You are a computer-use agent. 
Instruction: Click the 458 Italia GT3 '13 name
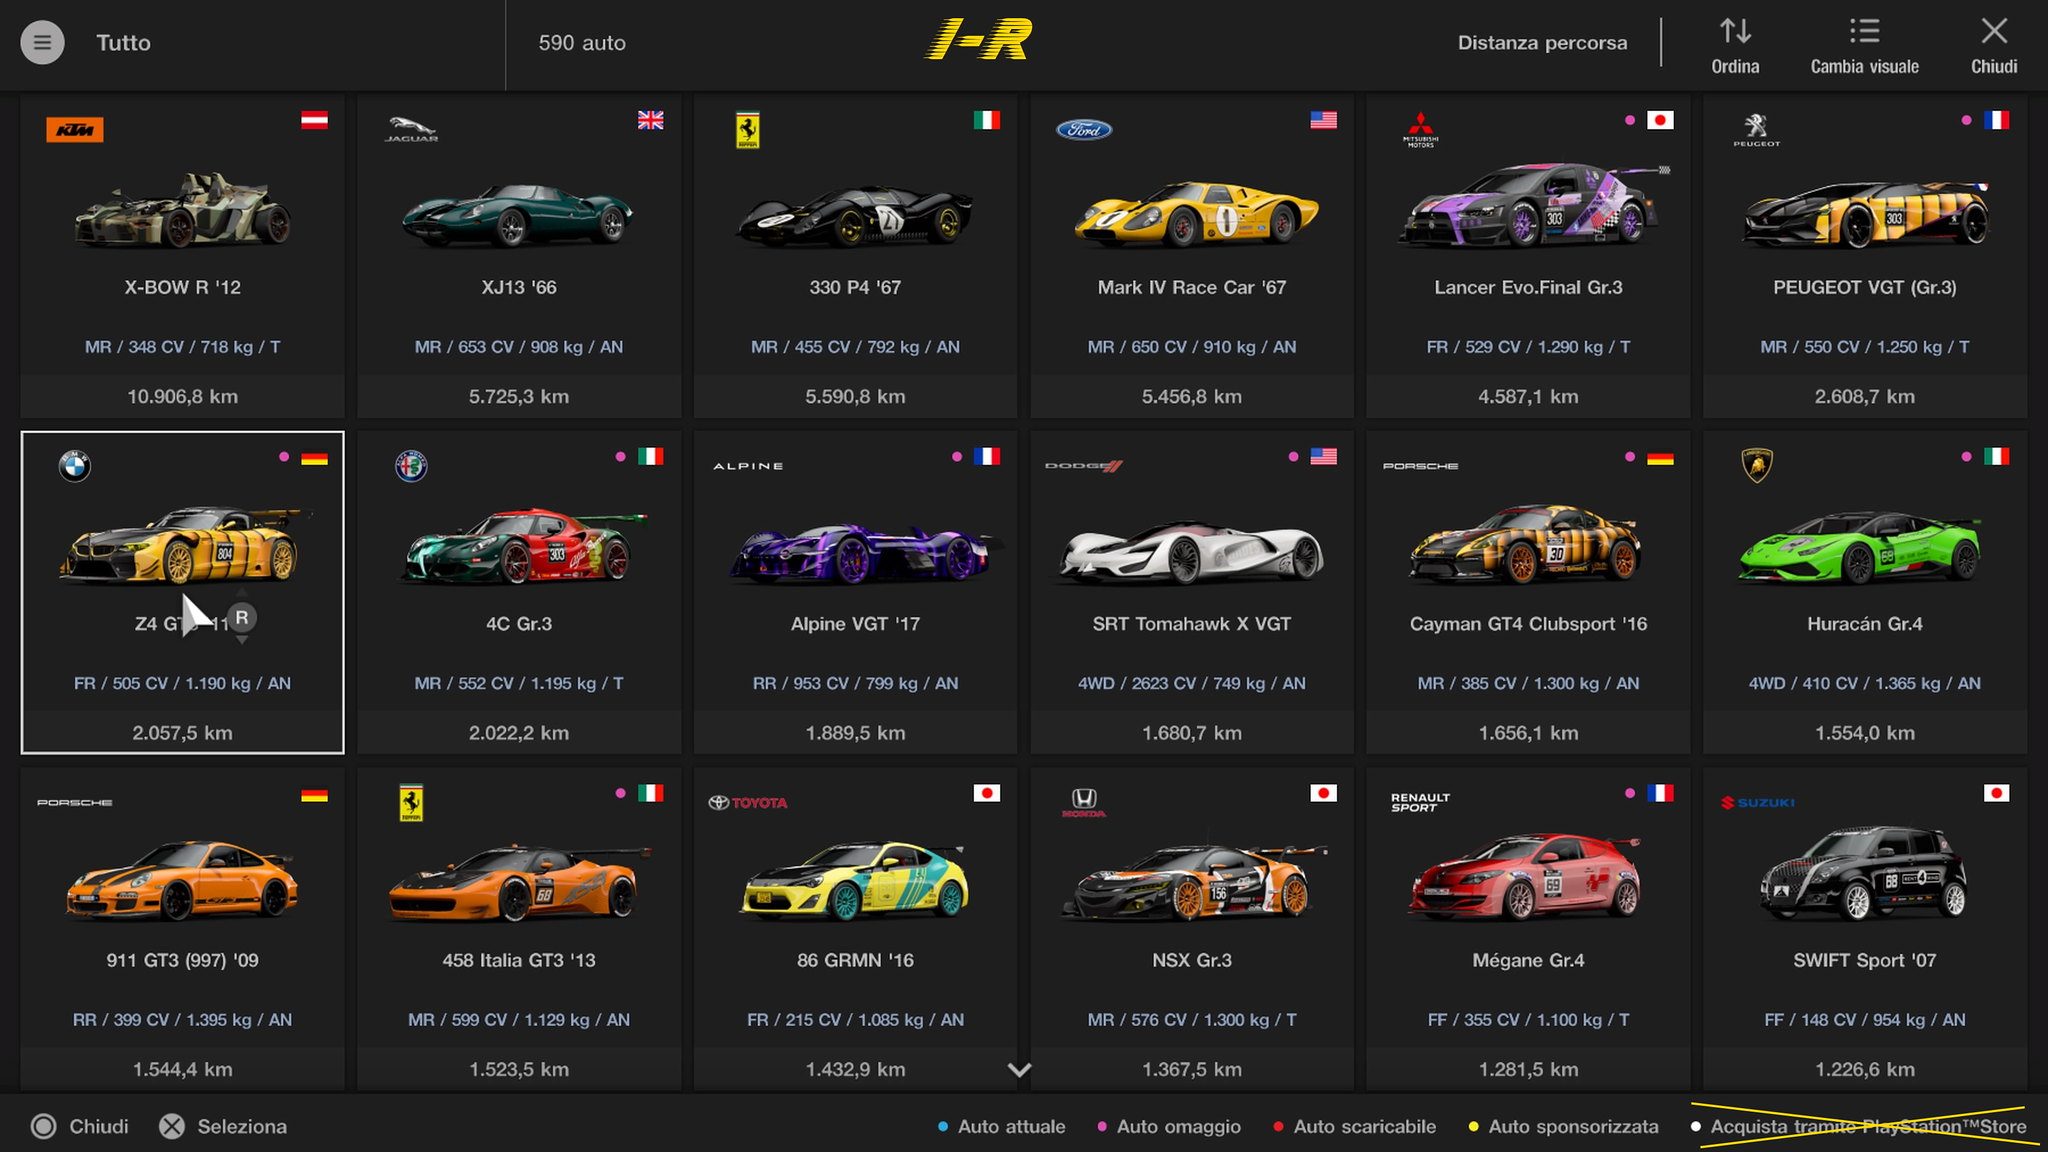(x=518, y=960)
